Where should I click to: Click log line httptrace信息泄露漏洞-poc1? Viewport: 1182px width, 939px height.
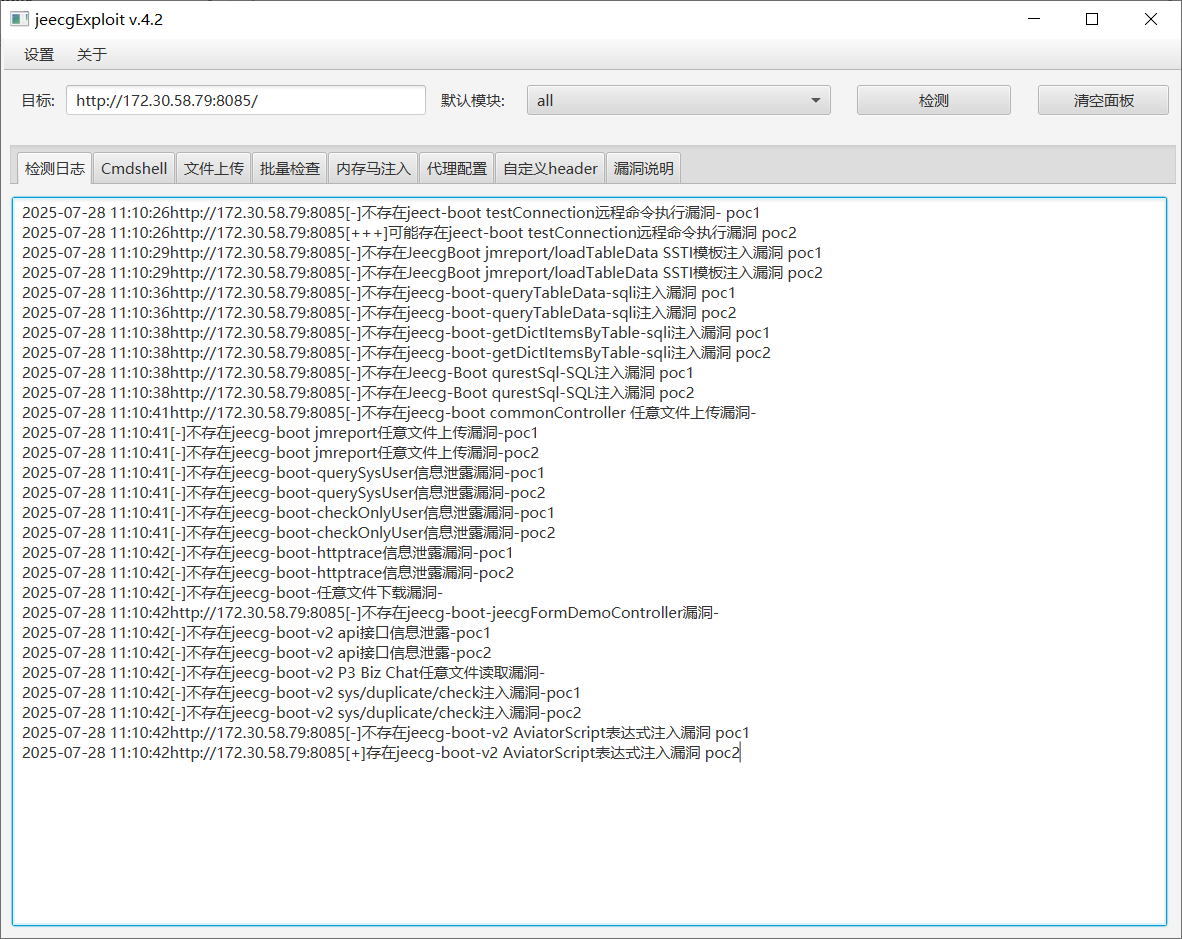(x=268, y=552)
